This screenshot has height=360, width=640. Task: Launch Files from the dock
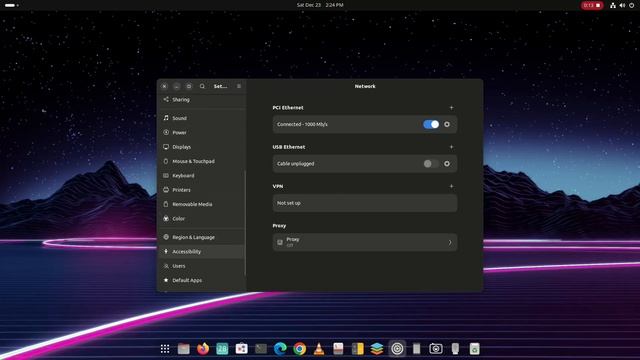click(184, 349)
